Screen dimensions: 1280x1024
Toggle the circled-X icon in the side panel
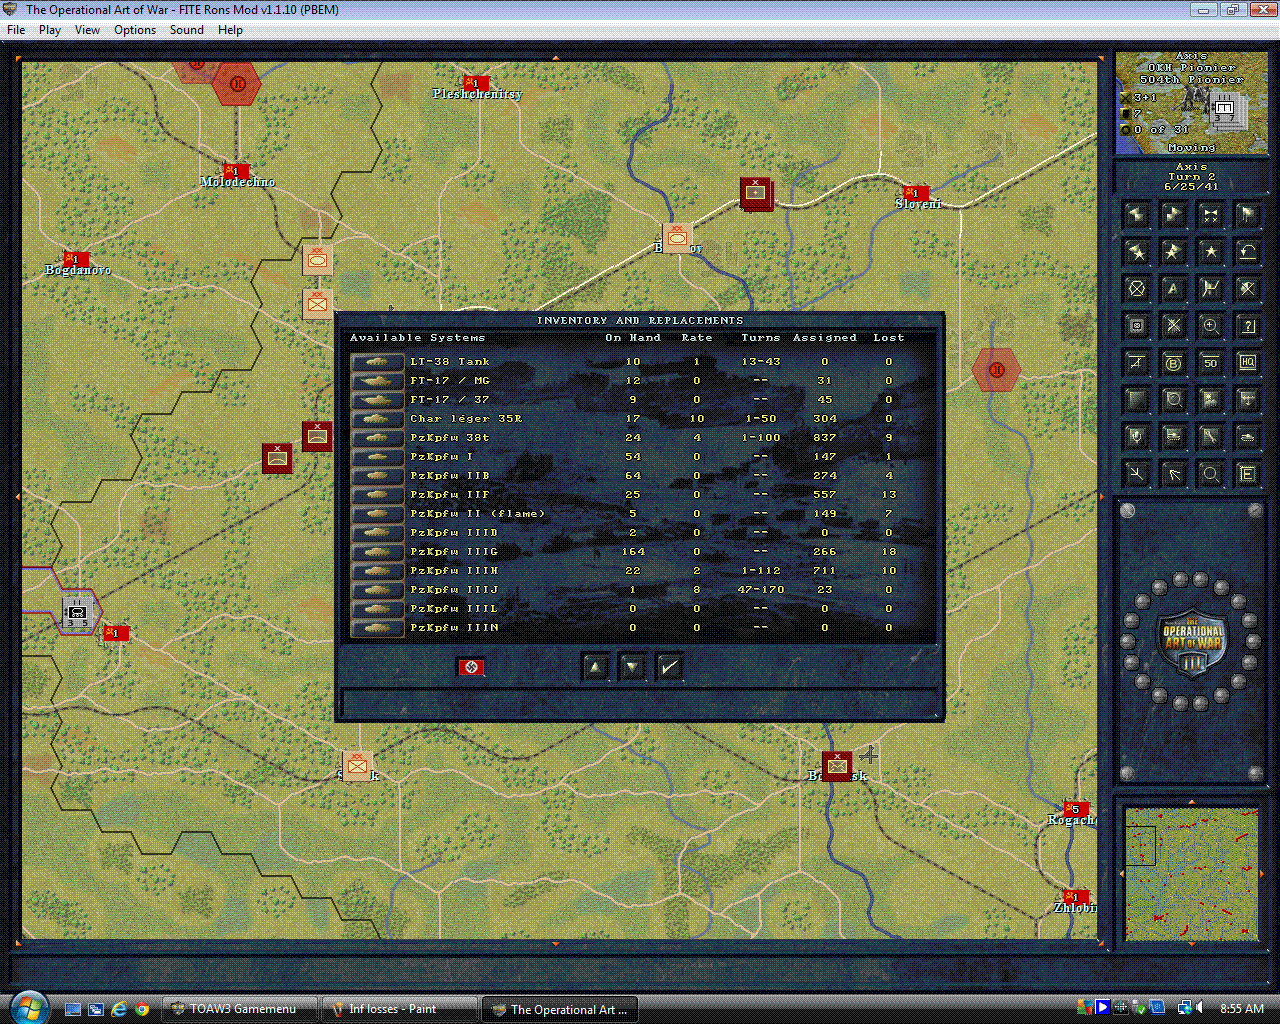pos(1136,288)
